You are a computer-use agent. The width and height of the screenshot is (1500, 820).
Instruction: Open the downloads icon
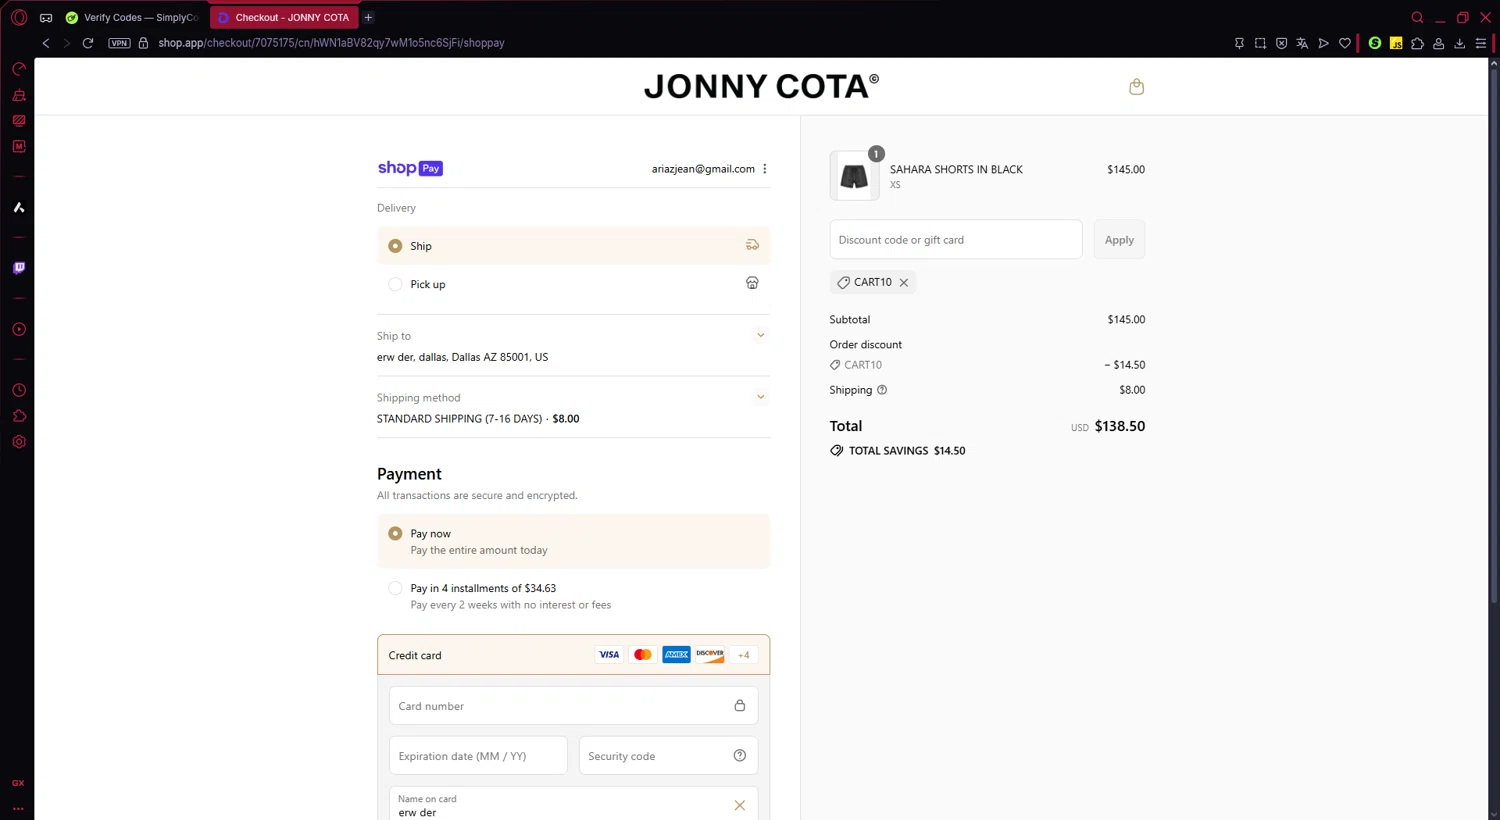tap(1460, 43)
